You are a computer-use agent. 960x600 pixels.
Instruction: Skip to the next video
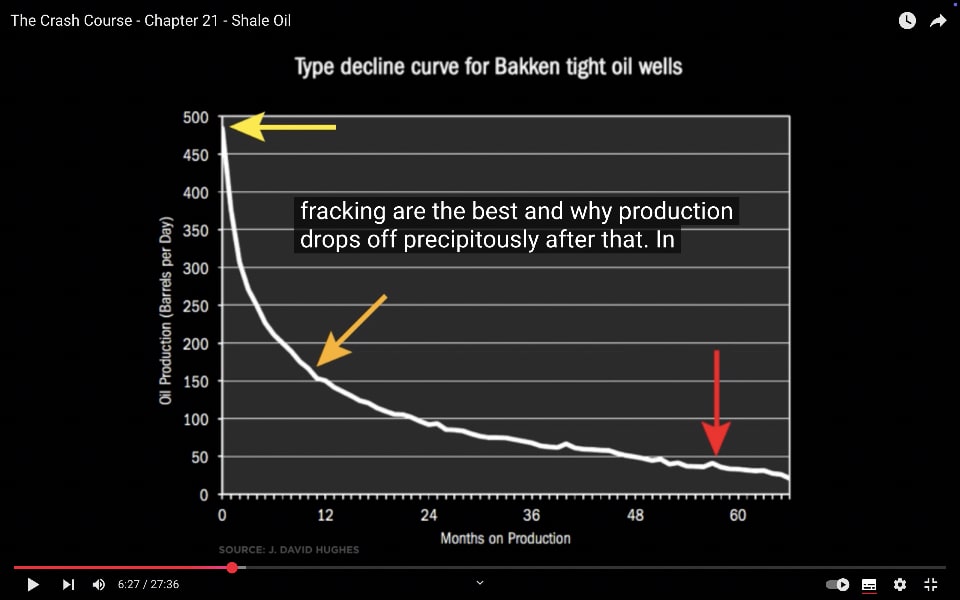pyautogui.click(x=68, y=585)
